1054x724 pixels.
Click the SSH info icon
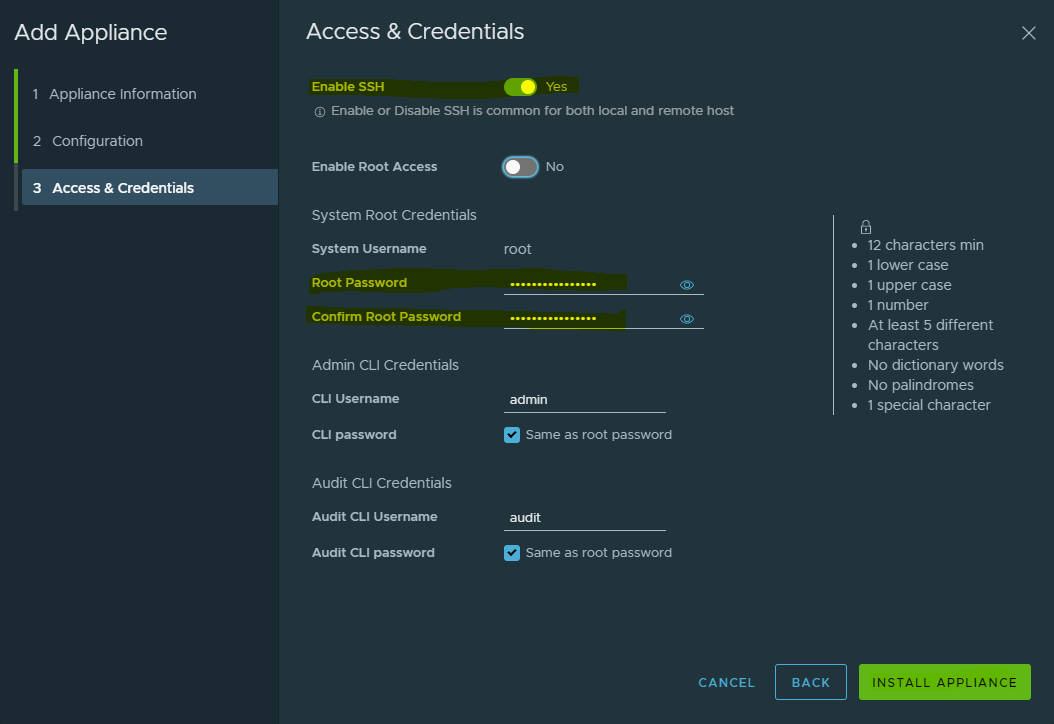coord(320,112)
